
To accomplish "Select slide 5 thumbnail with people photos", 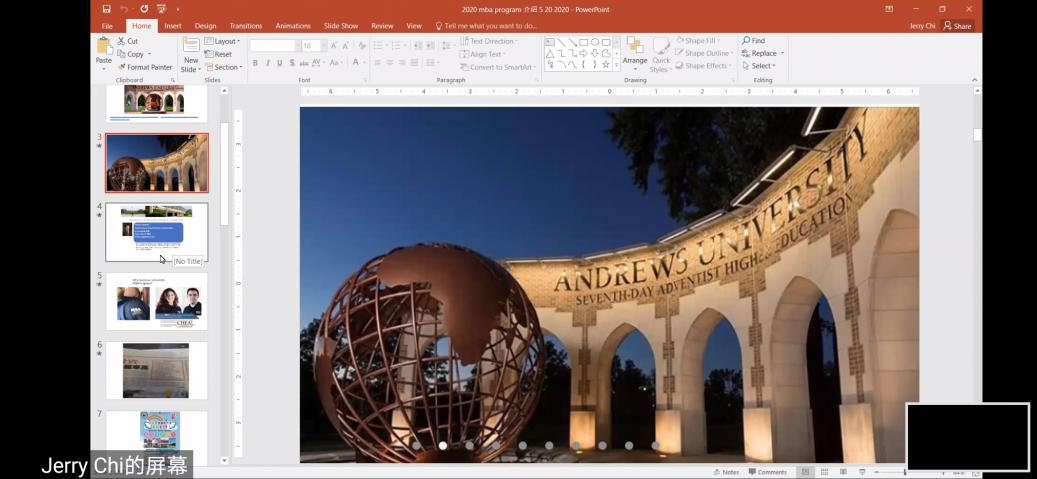I will (157, 301).
